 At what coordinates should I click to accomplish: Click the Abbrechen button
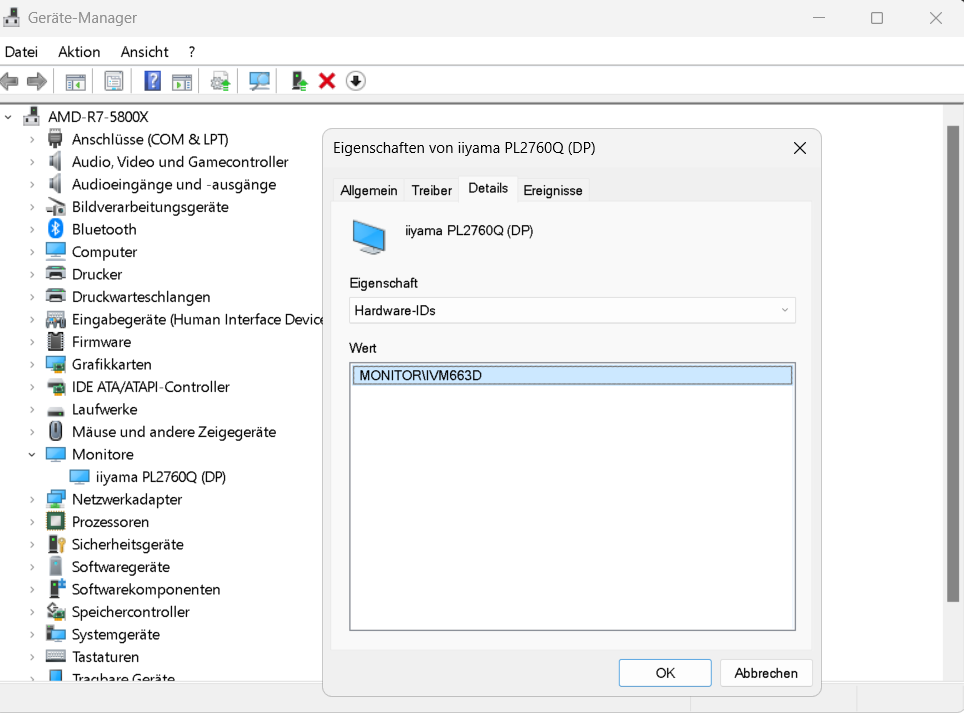[766, 673]
